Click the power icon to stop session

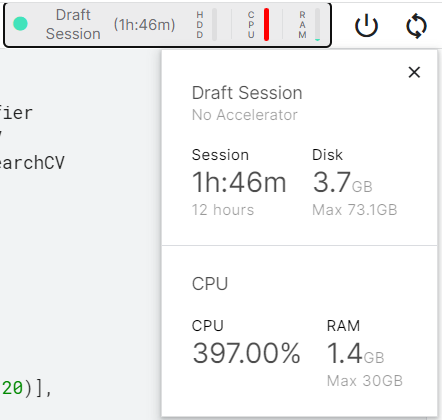tap(366, 26)
